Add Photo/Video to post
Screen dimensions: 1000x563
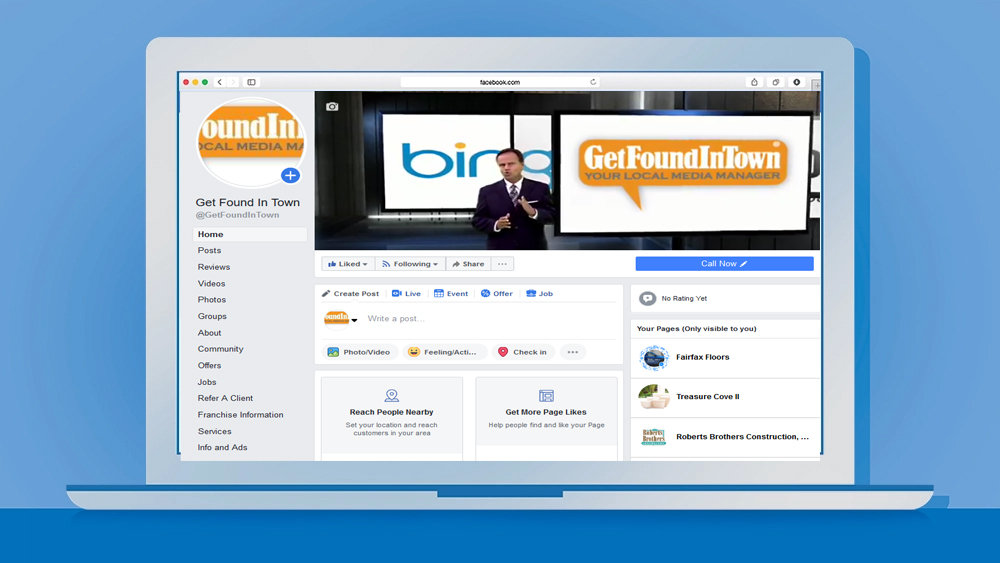click(360, 352)
